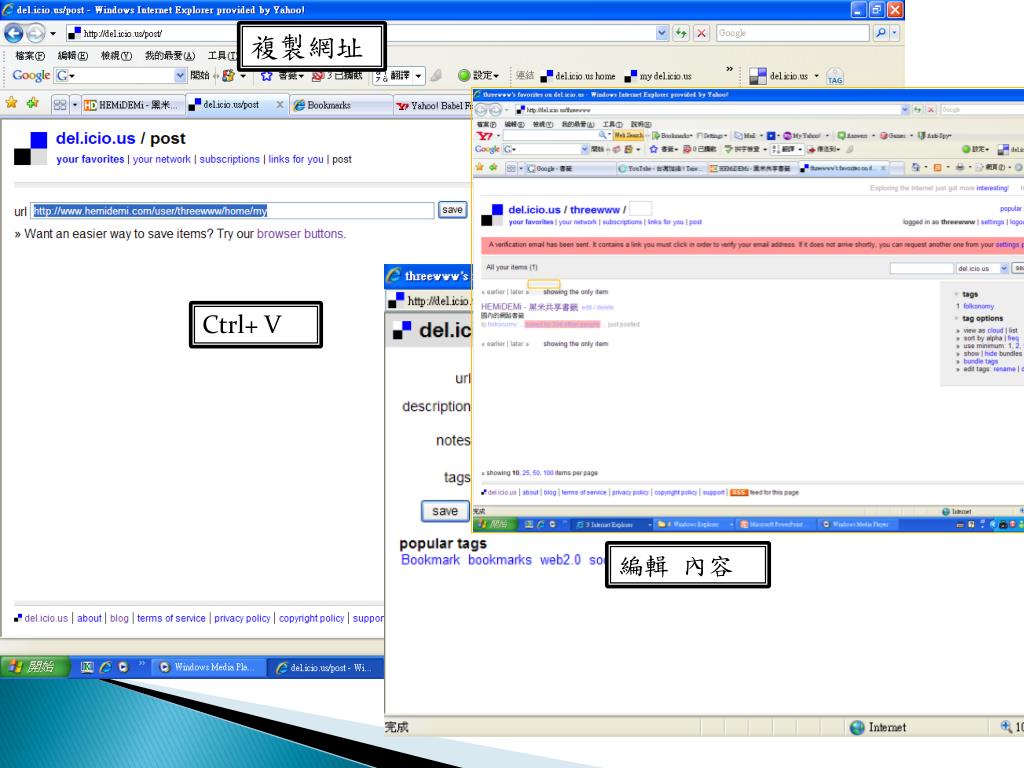This screenshot has height=768, width=1024.
Task: Switch to the HEMiDEMi tab
Action: tap(133, 105)
